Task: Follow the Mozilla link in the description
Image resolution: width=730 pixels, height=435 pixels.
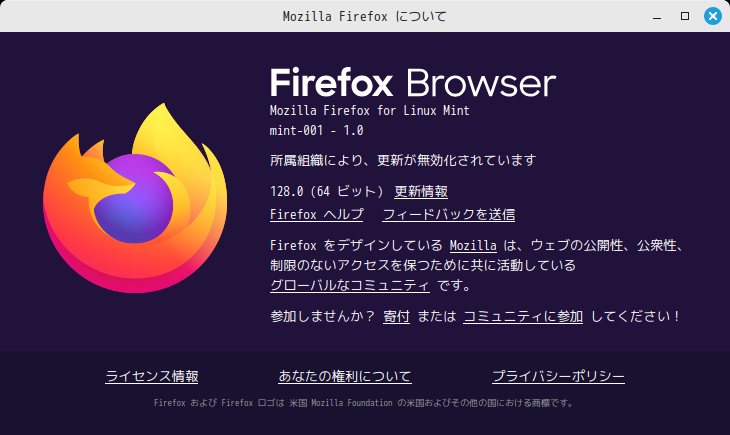Action: pos(473,245)
